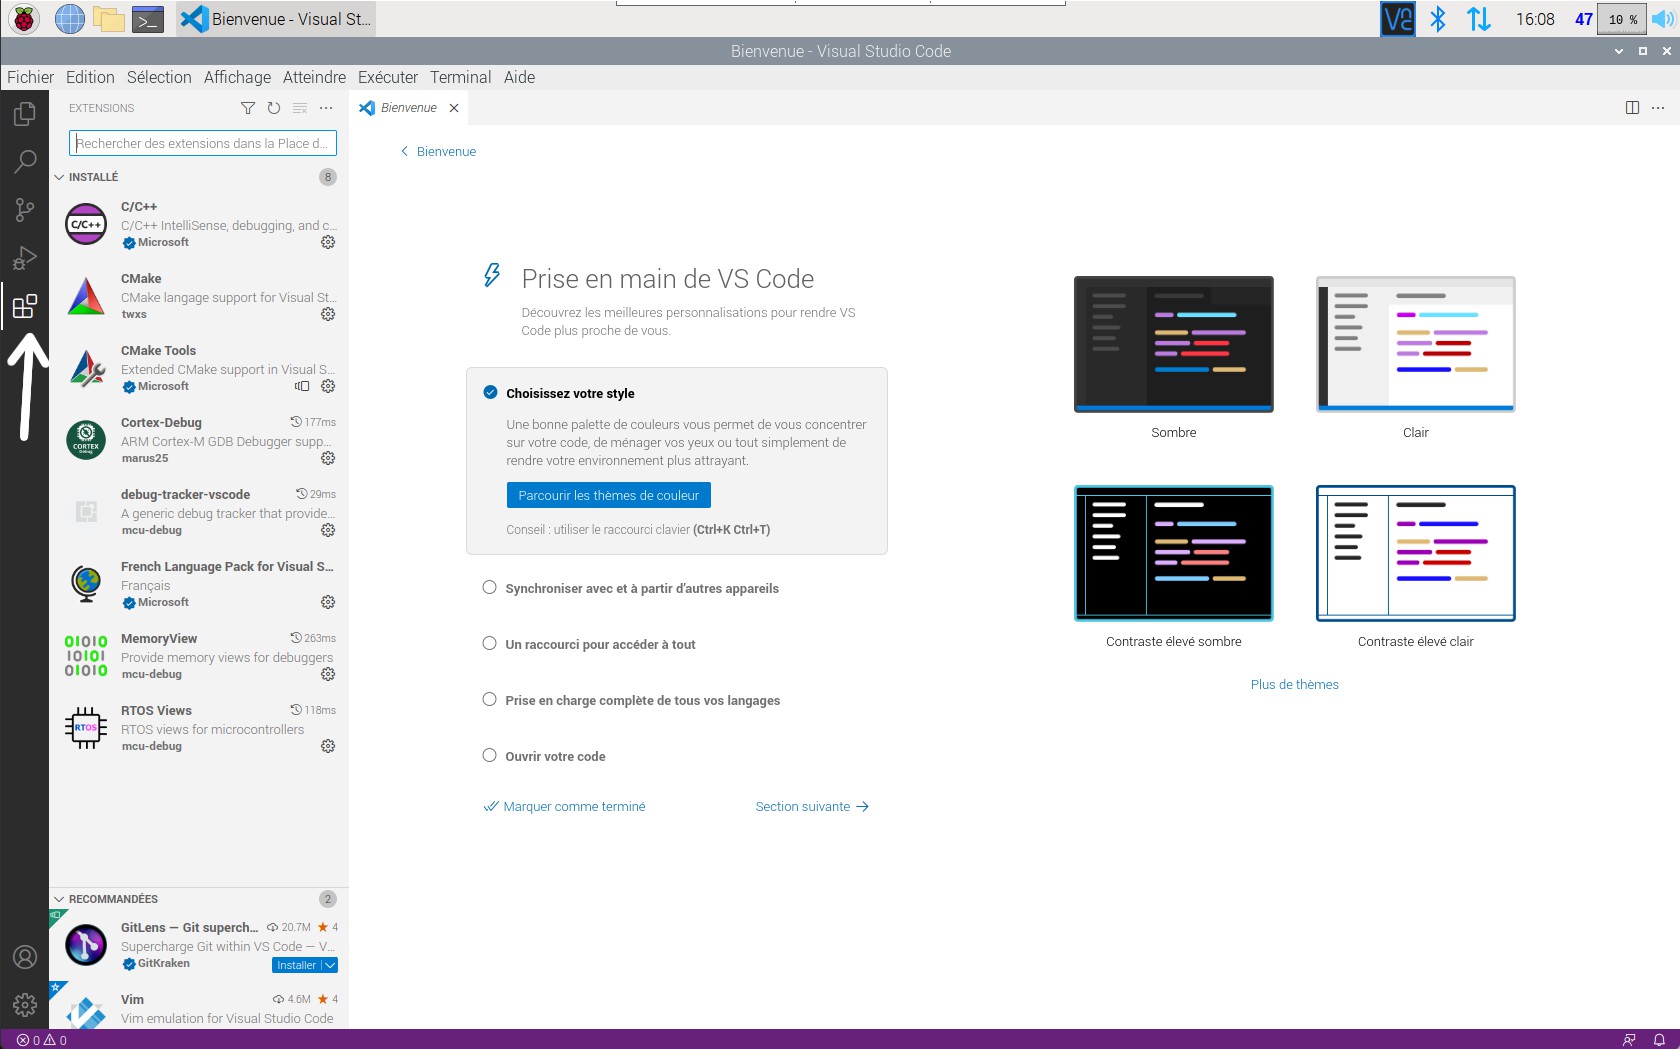This screenshot has height=1049, width=1680.
Task: Open the Explorer view in activity bar
Action: point(25,114)
